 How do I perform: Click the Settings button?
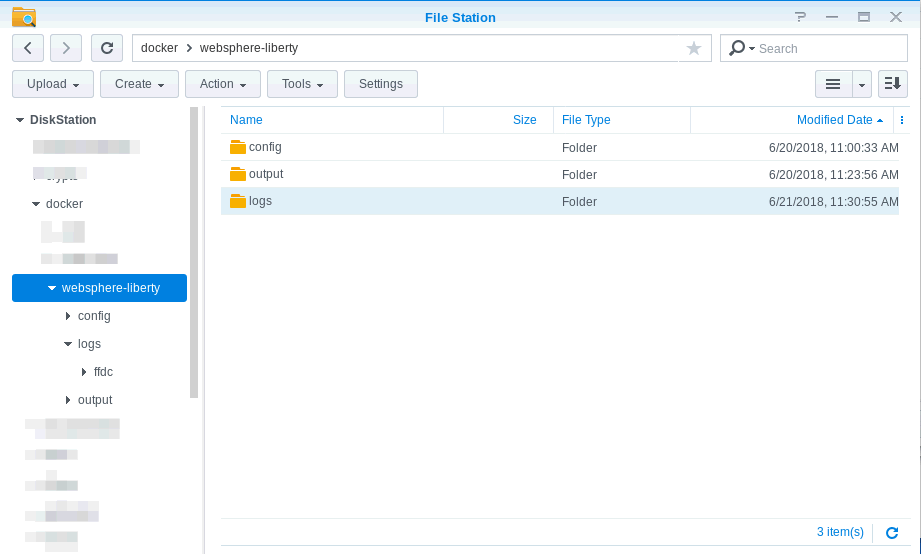380,84
